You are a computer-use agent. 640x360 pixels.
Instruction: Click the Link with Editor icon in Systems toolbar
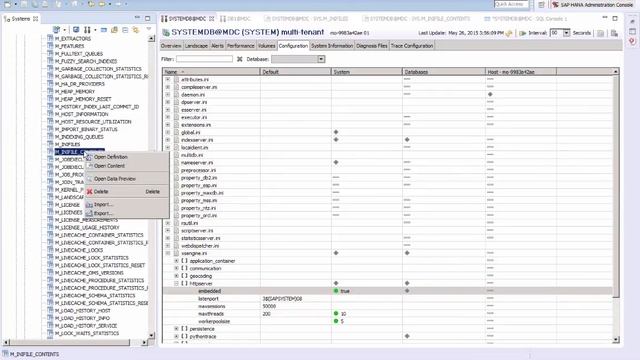135,30
